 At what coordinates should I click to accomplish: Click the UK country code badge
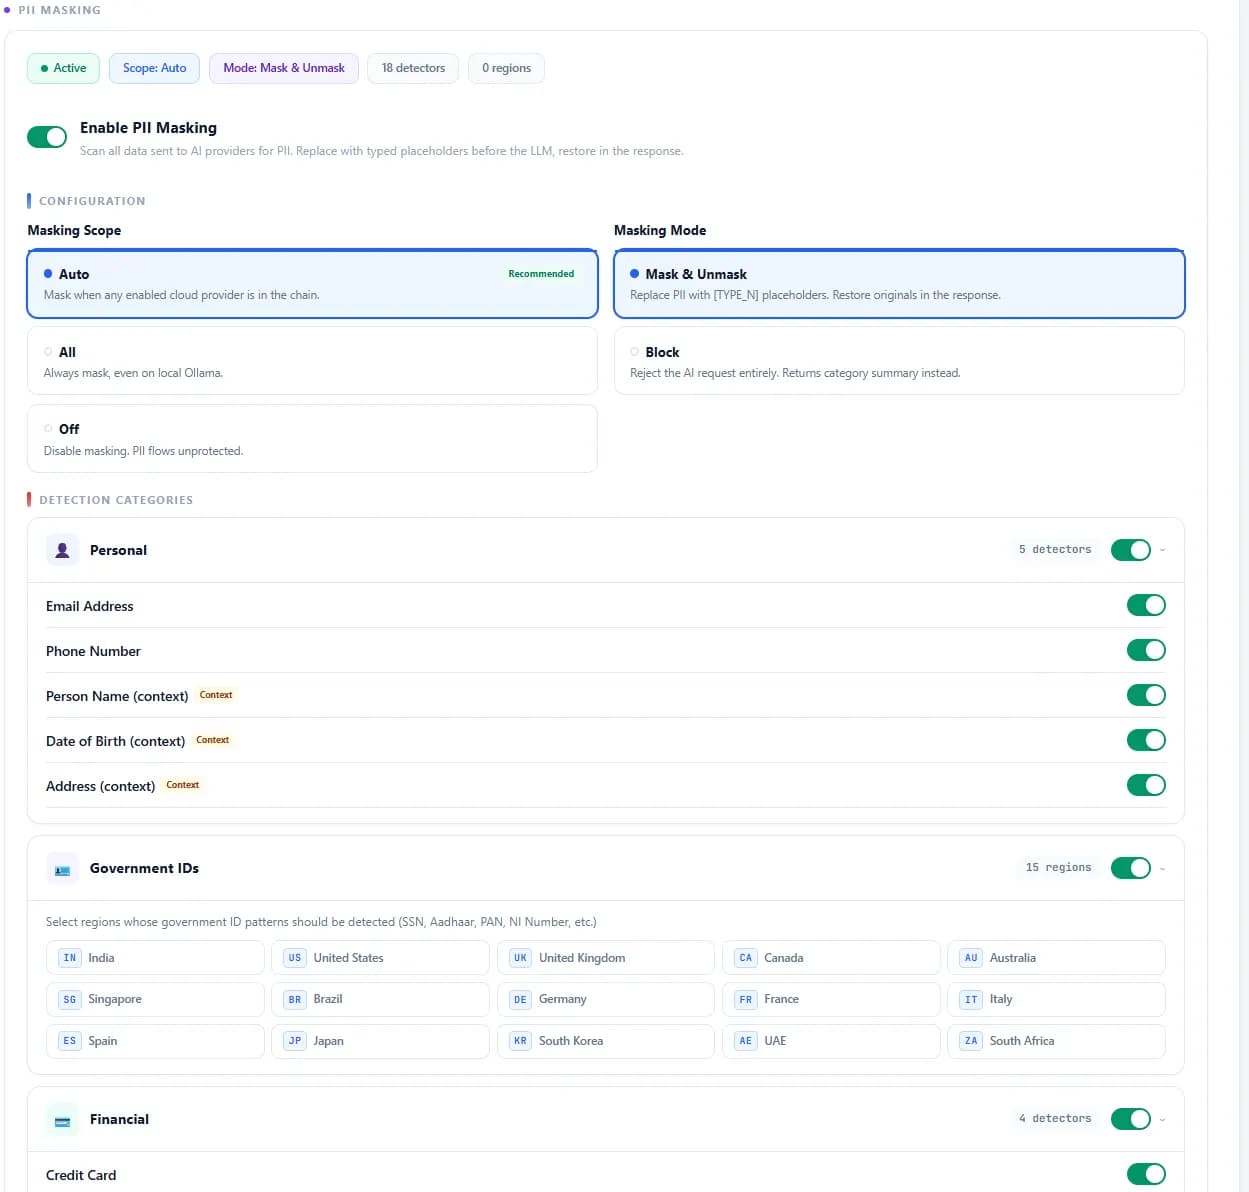pyautogui.click(x=520, y=958)
